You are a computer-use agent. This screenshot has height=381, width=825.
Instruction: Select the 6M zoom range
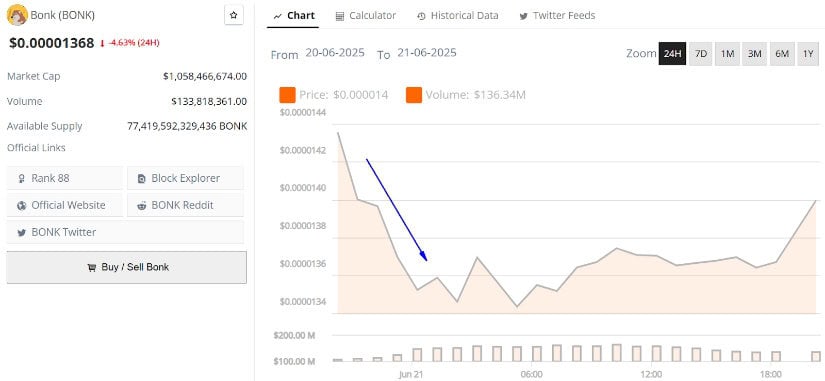tap(782, 54)
